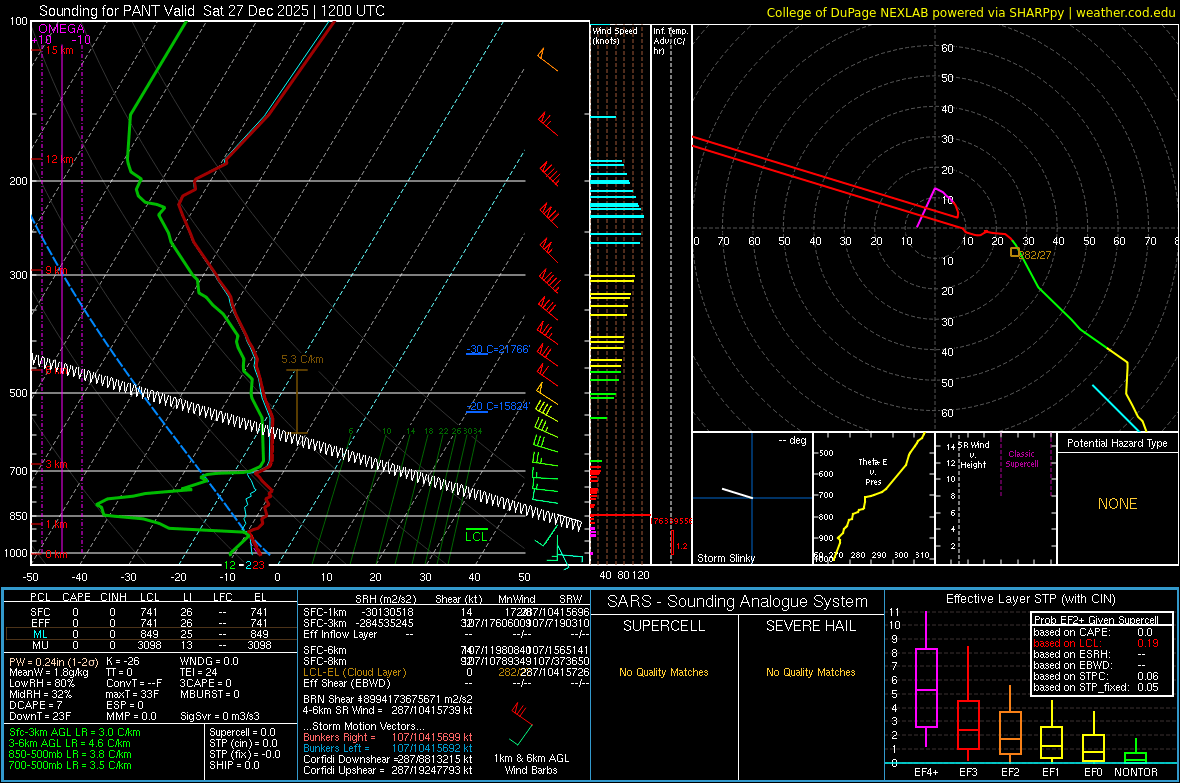Click the green "LCL" marker label
This screenshot has width=1180, height=783.
click(x=476, y=536)
